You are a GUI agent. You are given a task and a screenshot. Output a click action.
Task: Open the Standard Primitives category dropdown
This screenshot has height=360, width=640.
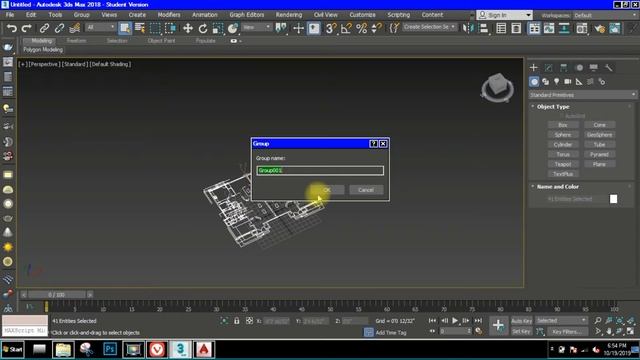click(x=582, y=95)
